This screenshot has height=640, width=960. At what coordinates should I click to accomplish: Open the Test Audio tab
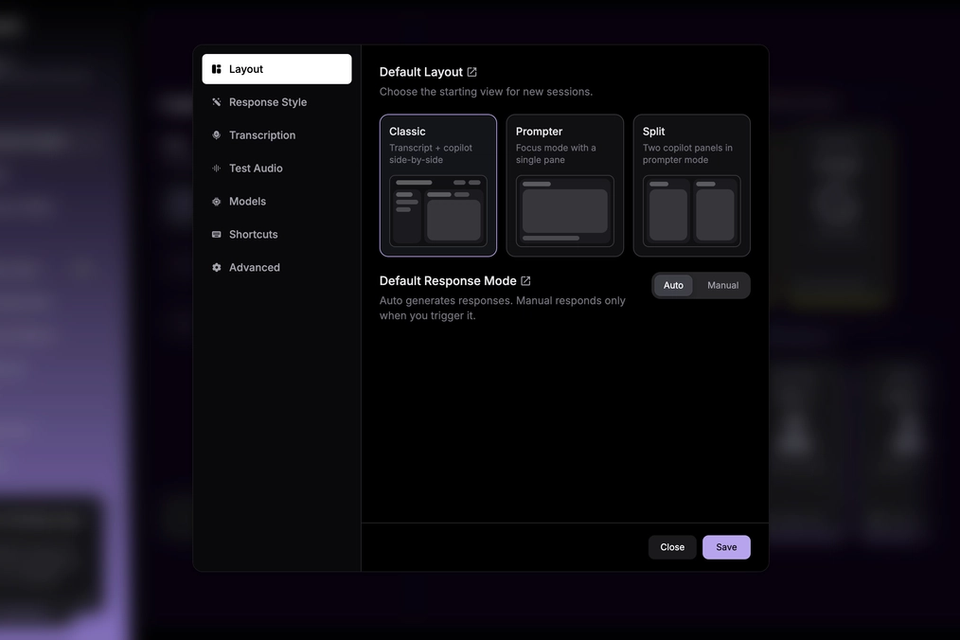[277, 168]
